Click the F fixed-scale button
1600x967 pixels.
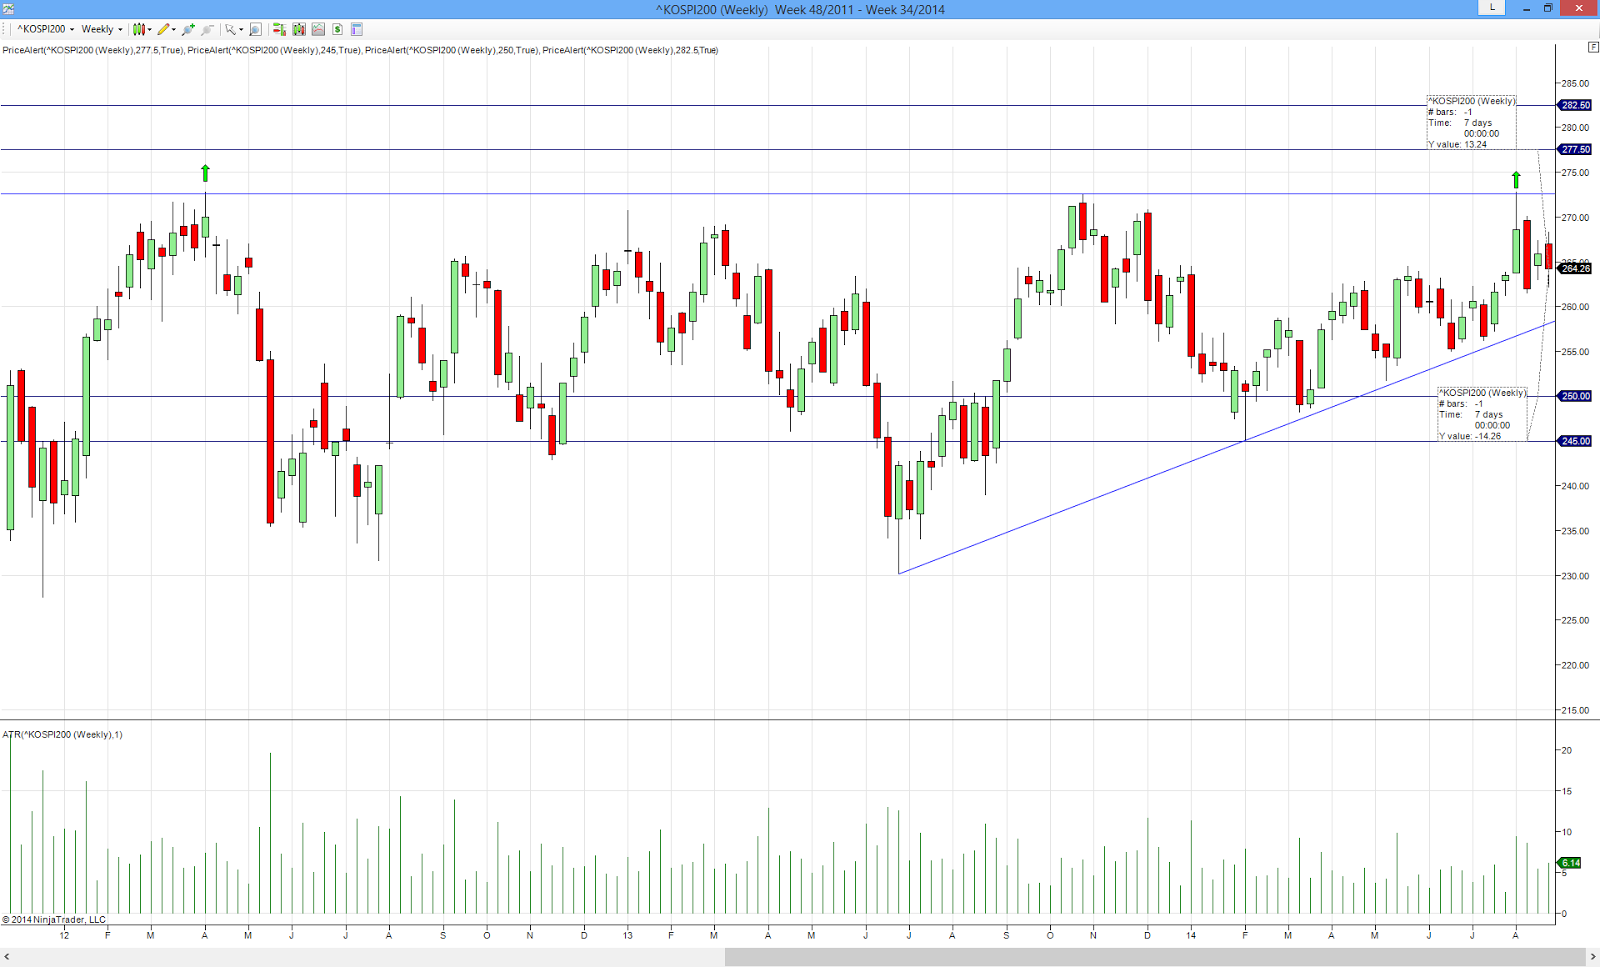tap(1593, 47)
